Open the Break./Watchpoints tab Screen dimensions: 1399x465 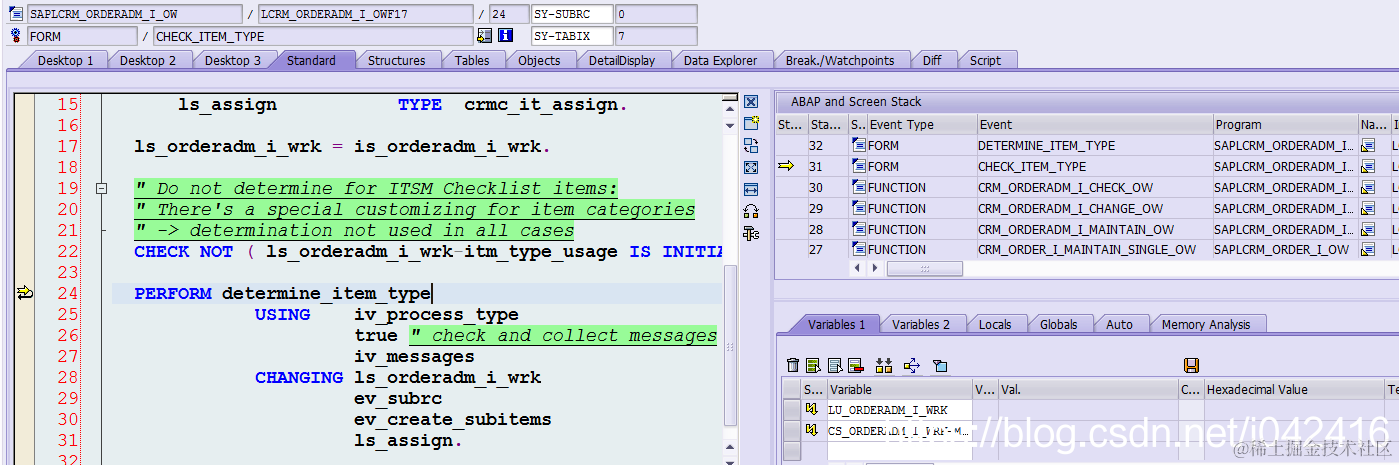(x=840, y=61)
